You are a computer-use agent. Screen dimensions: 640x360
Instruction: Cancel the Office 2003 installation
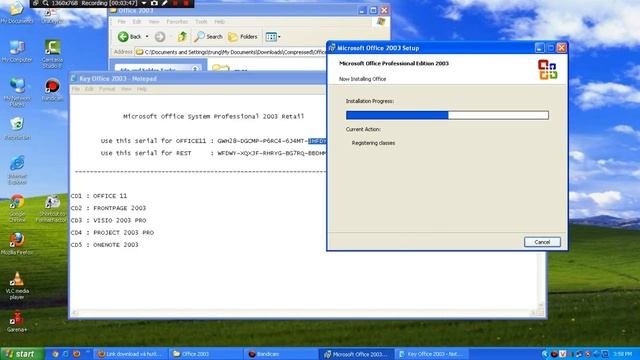[542, 242]
